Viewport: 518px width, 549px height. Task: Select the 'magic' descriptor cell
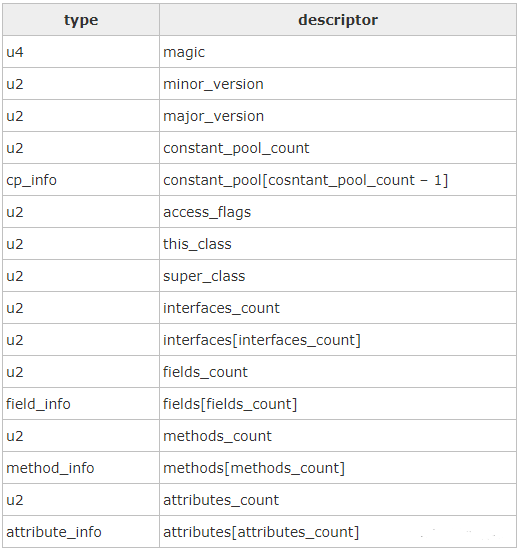point(338,52)
